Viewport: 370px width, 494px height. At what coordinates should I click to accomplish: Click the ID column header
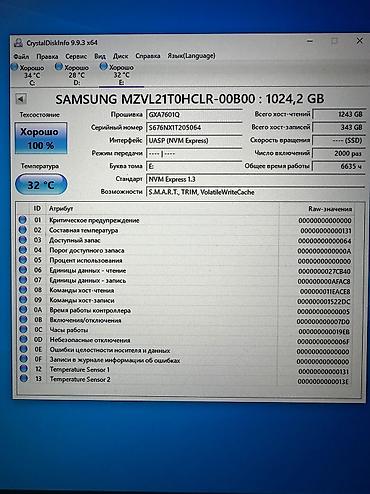click(37, 209)
